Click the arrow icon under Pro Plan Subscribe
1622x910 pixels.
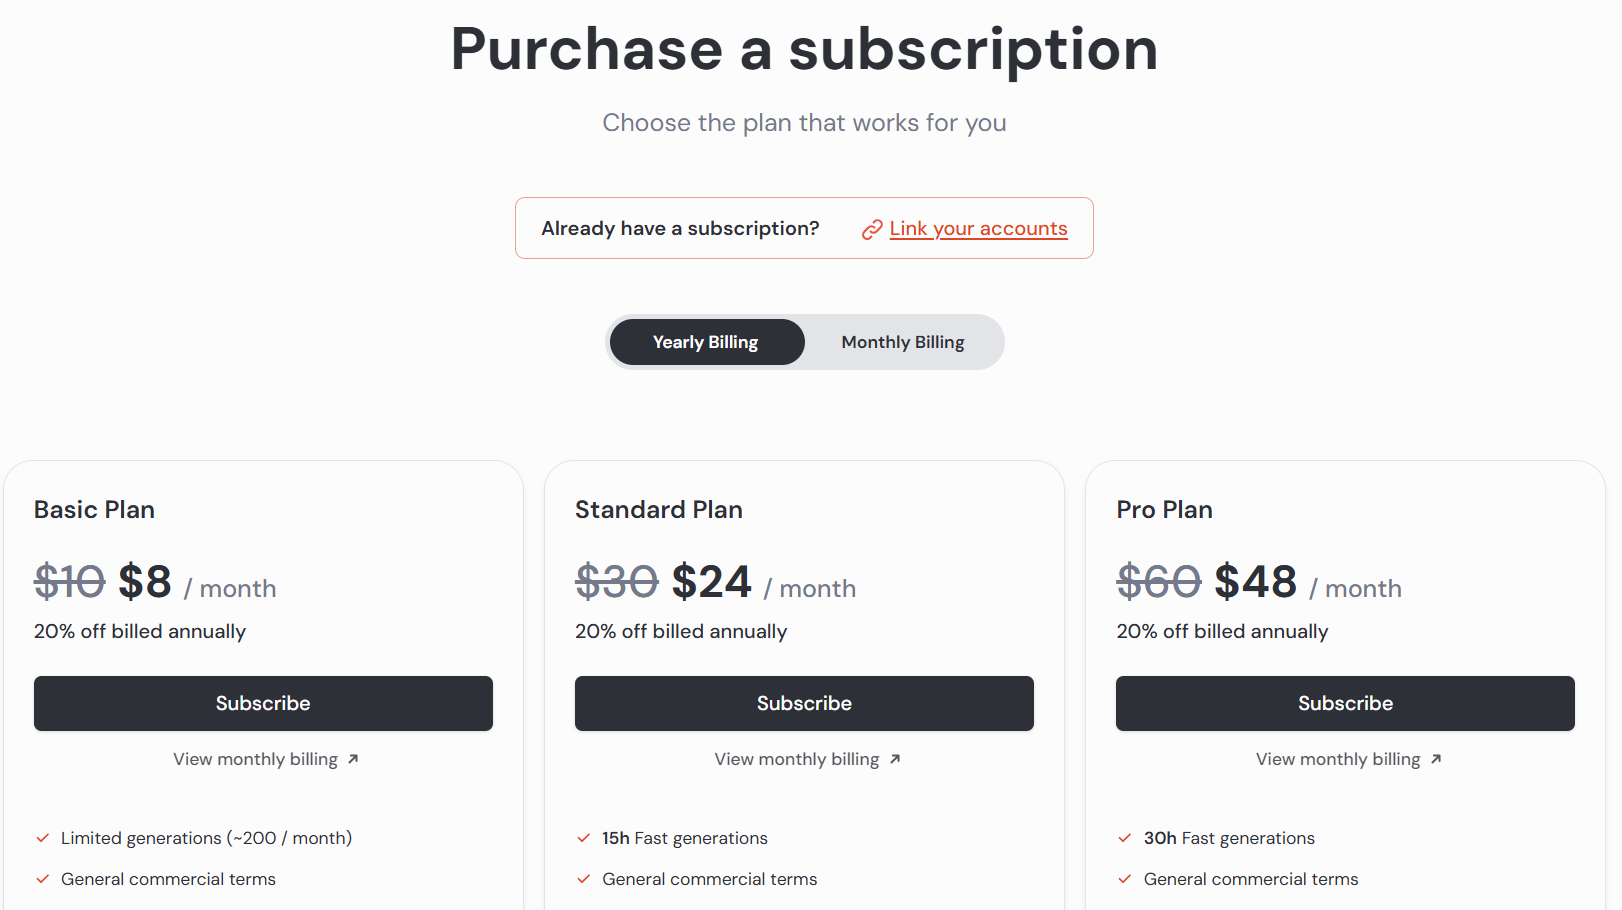pos(1436,760)
